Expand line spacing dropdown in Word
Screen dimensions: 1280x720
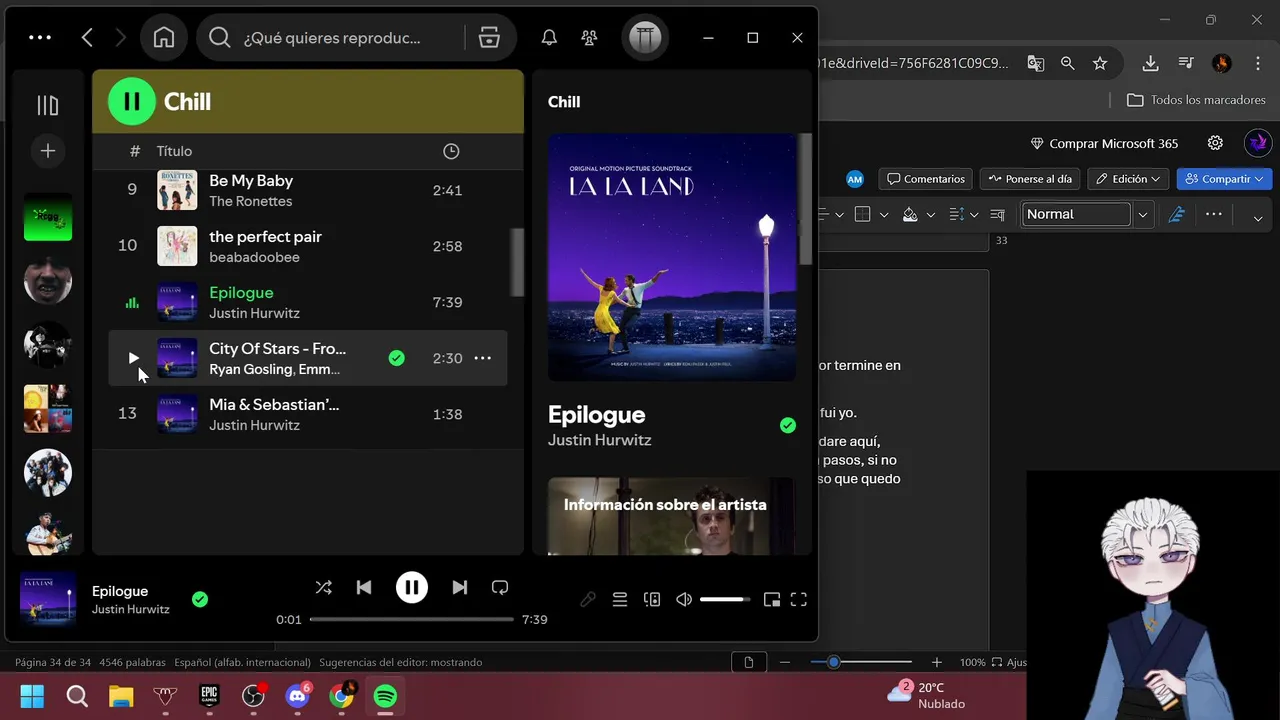974,214
